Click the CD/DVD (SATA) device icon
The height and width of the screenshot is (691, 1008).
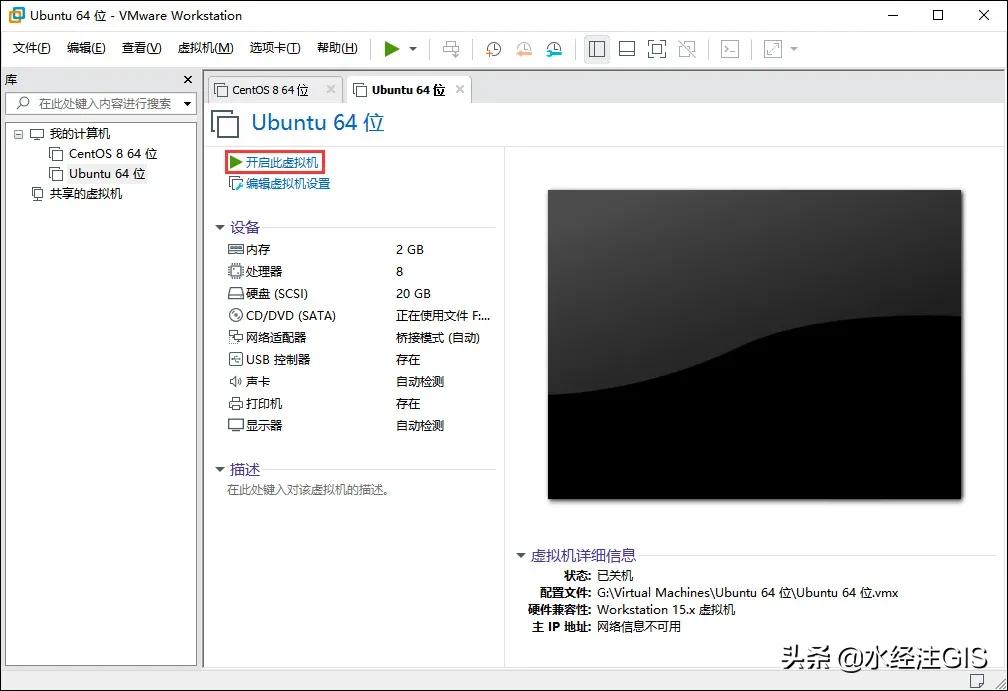pyautogui.click(x=233, y=315)
